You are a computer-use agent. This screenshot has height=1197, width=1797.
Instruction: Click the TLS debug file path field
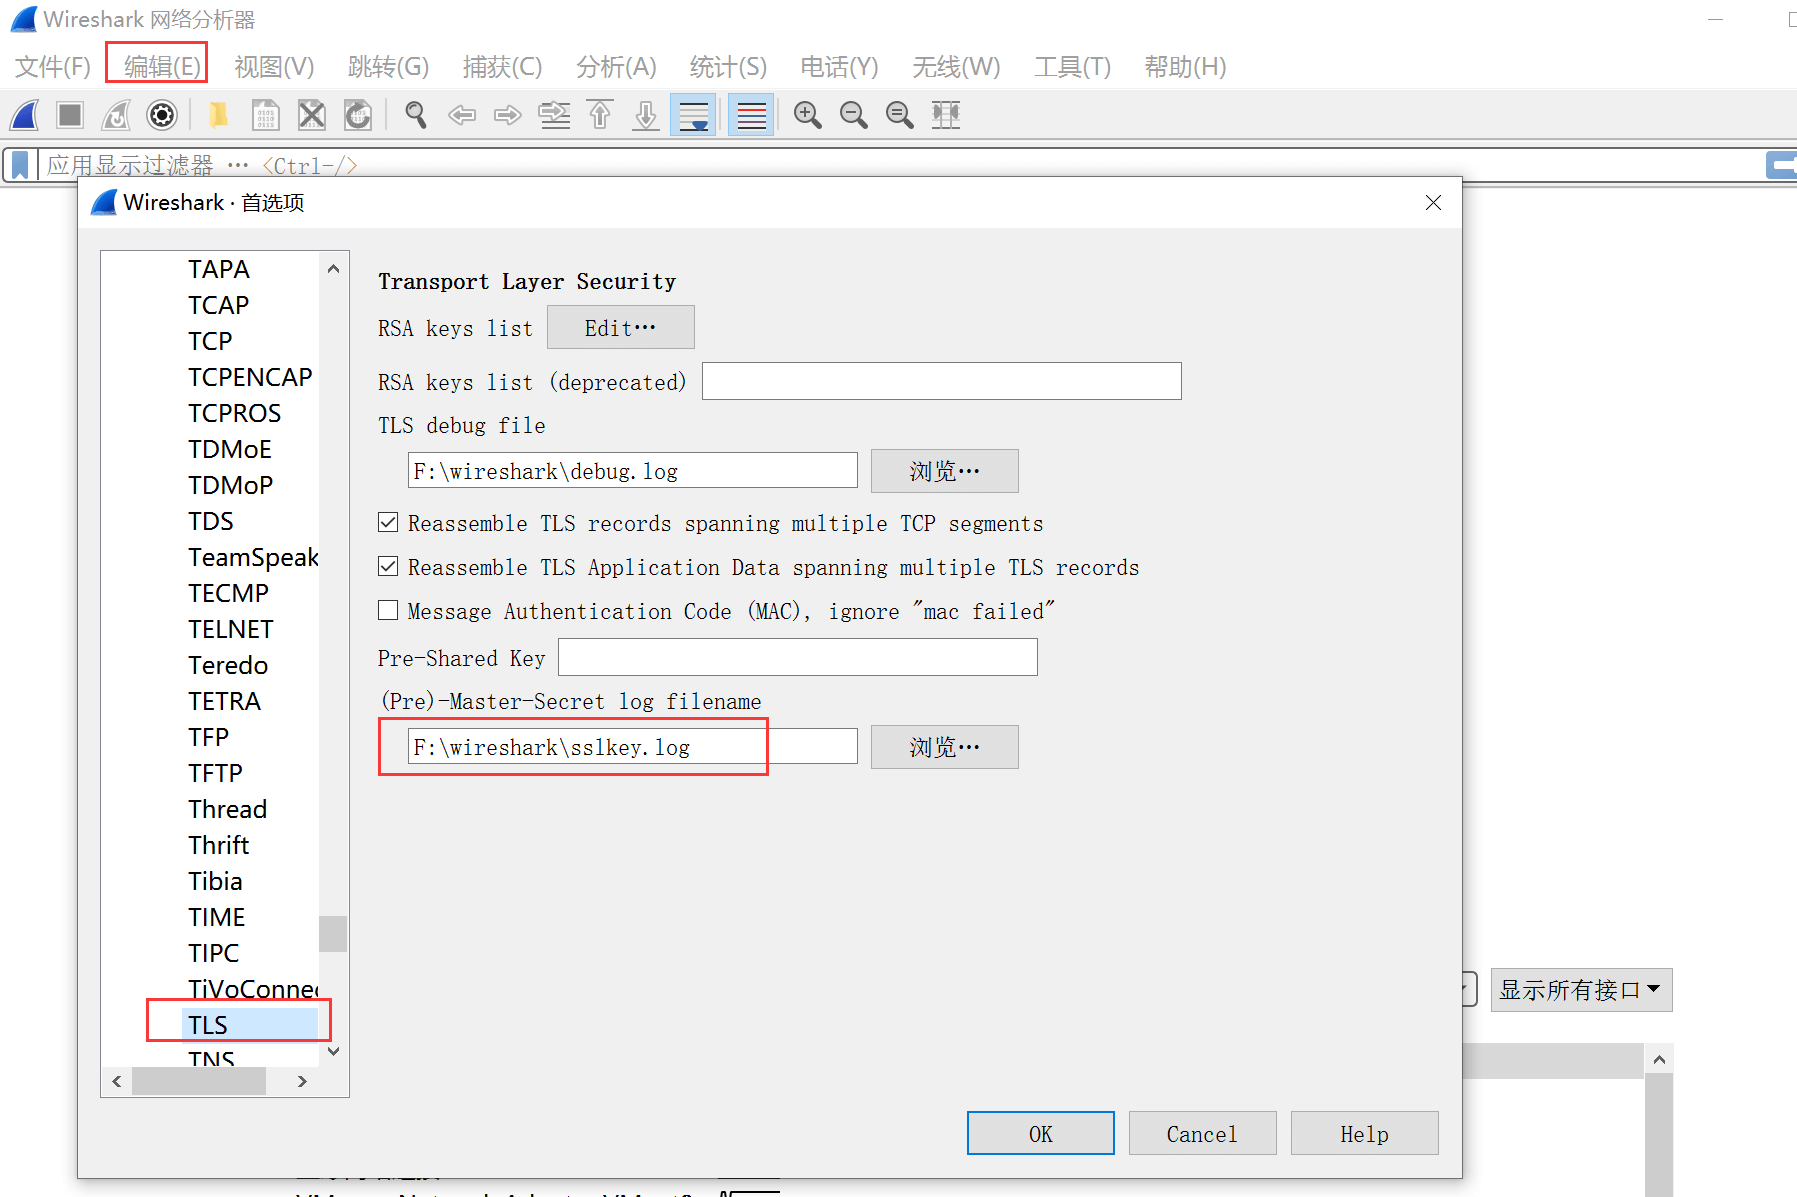pos(633,470)
